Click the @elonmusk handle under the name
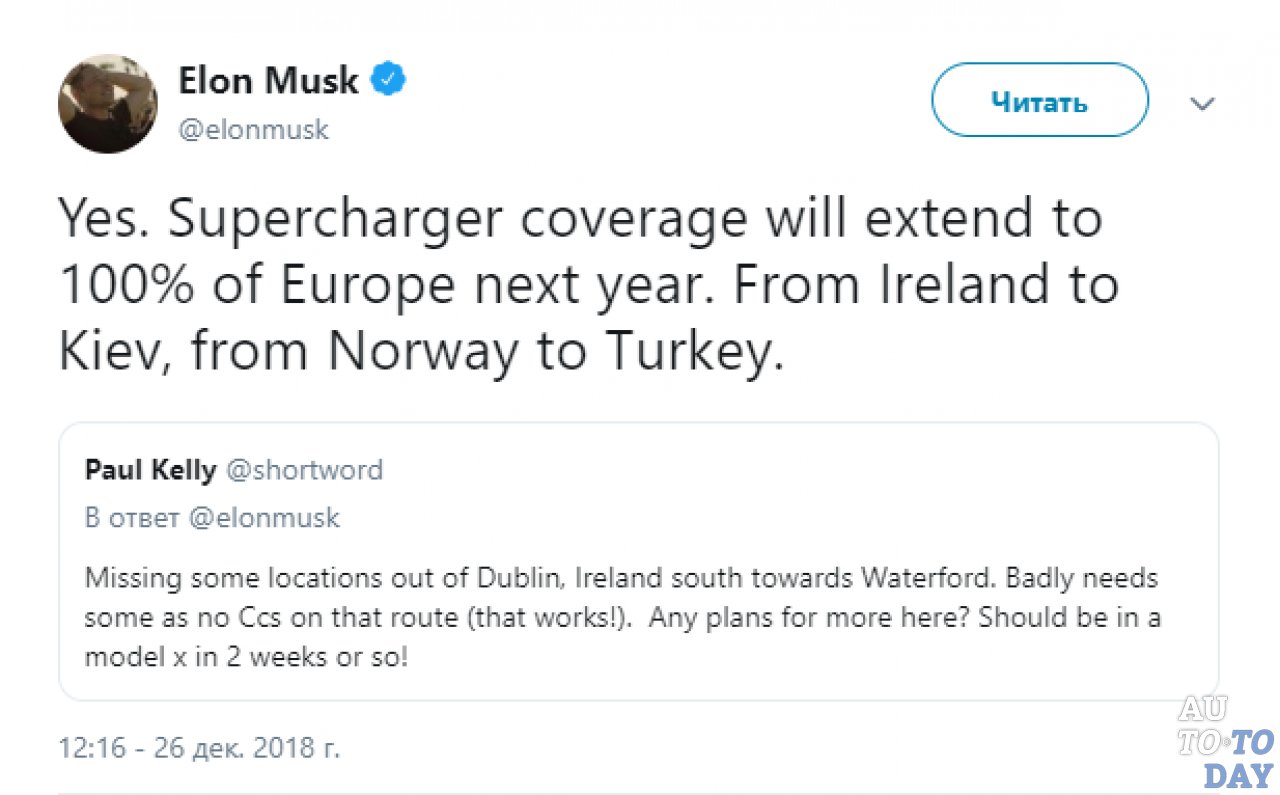This screenshot has width=1280, height=795. coord(253,129)
